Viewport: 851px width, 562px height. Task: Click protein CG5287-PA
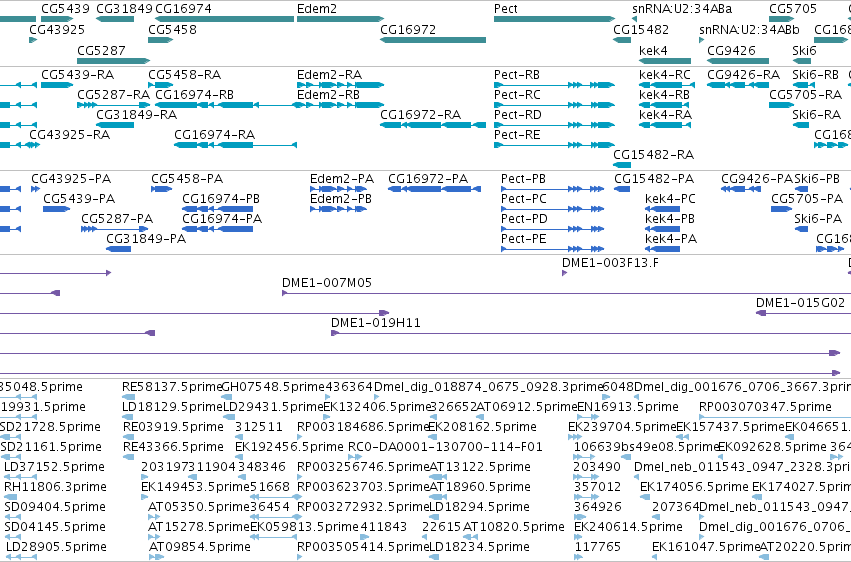[115, 229]
